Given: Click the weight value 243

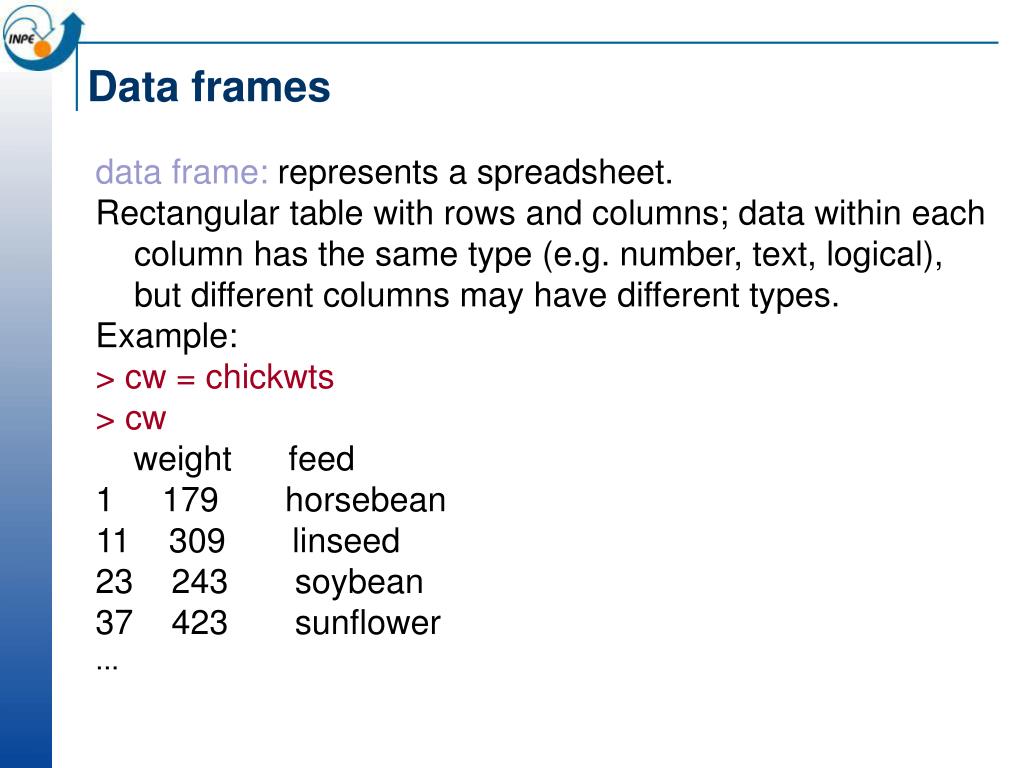Looking at the screenshot, I should pos(200,582).
